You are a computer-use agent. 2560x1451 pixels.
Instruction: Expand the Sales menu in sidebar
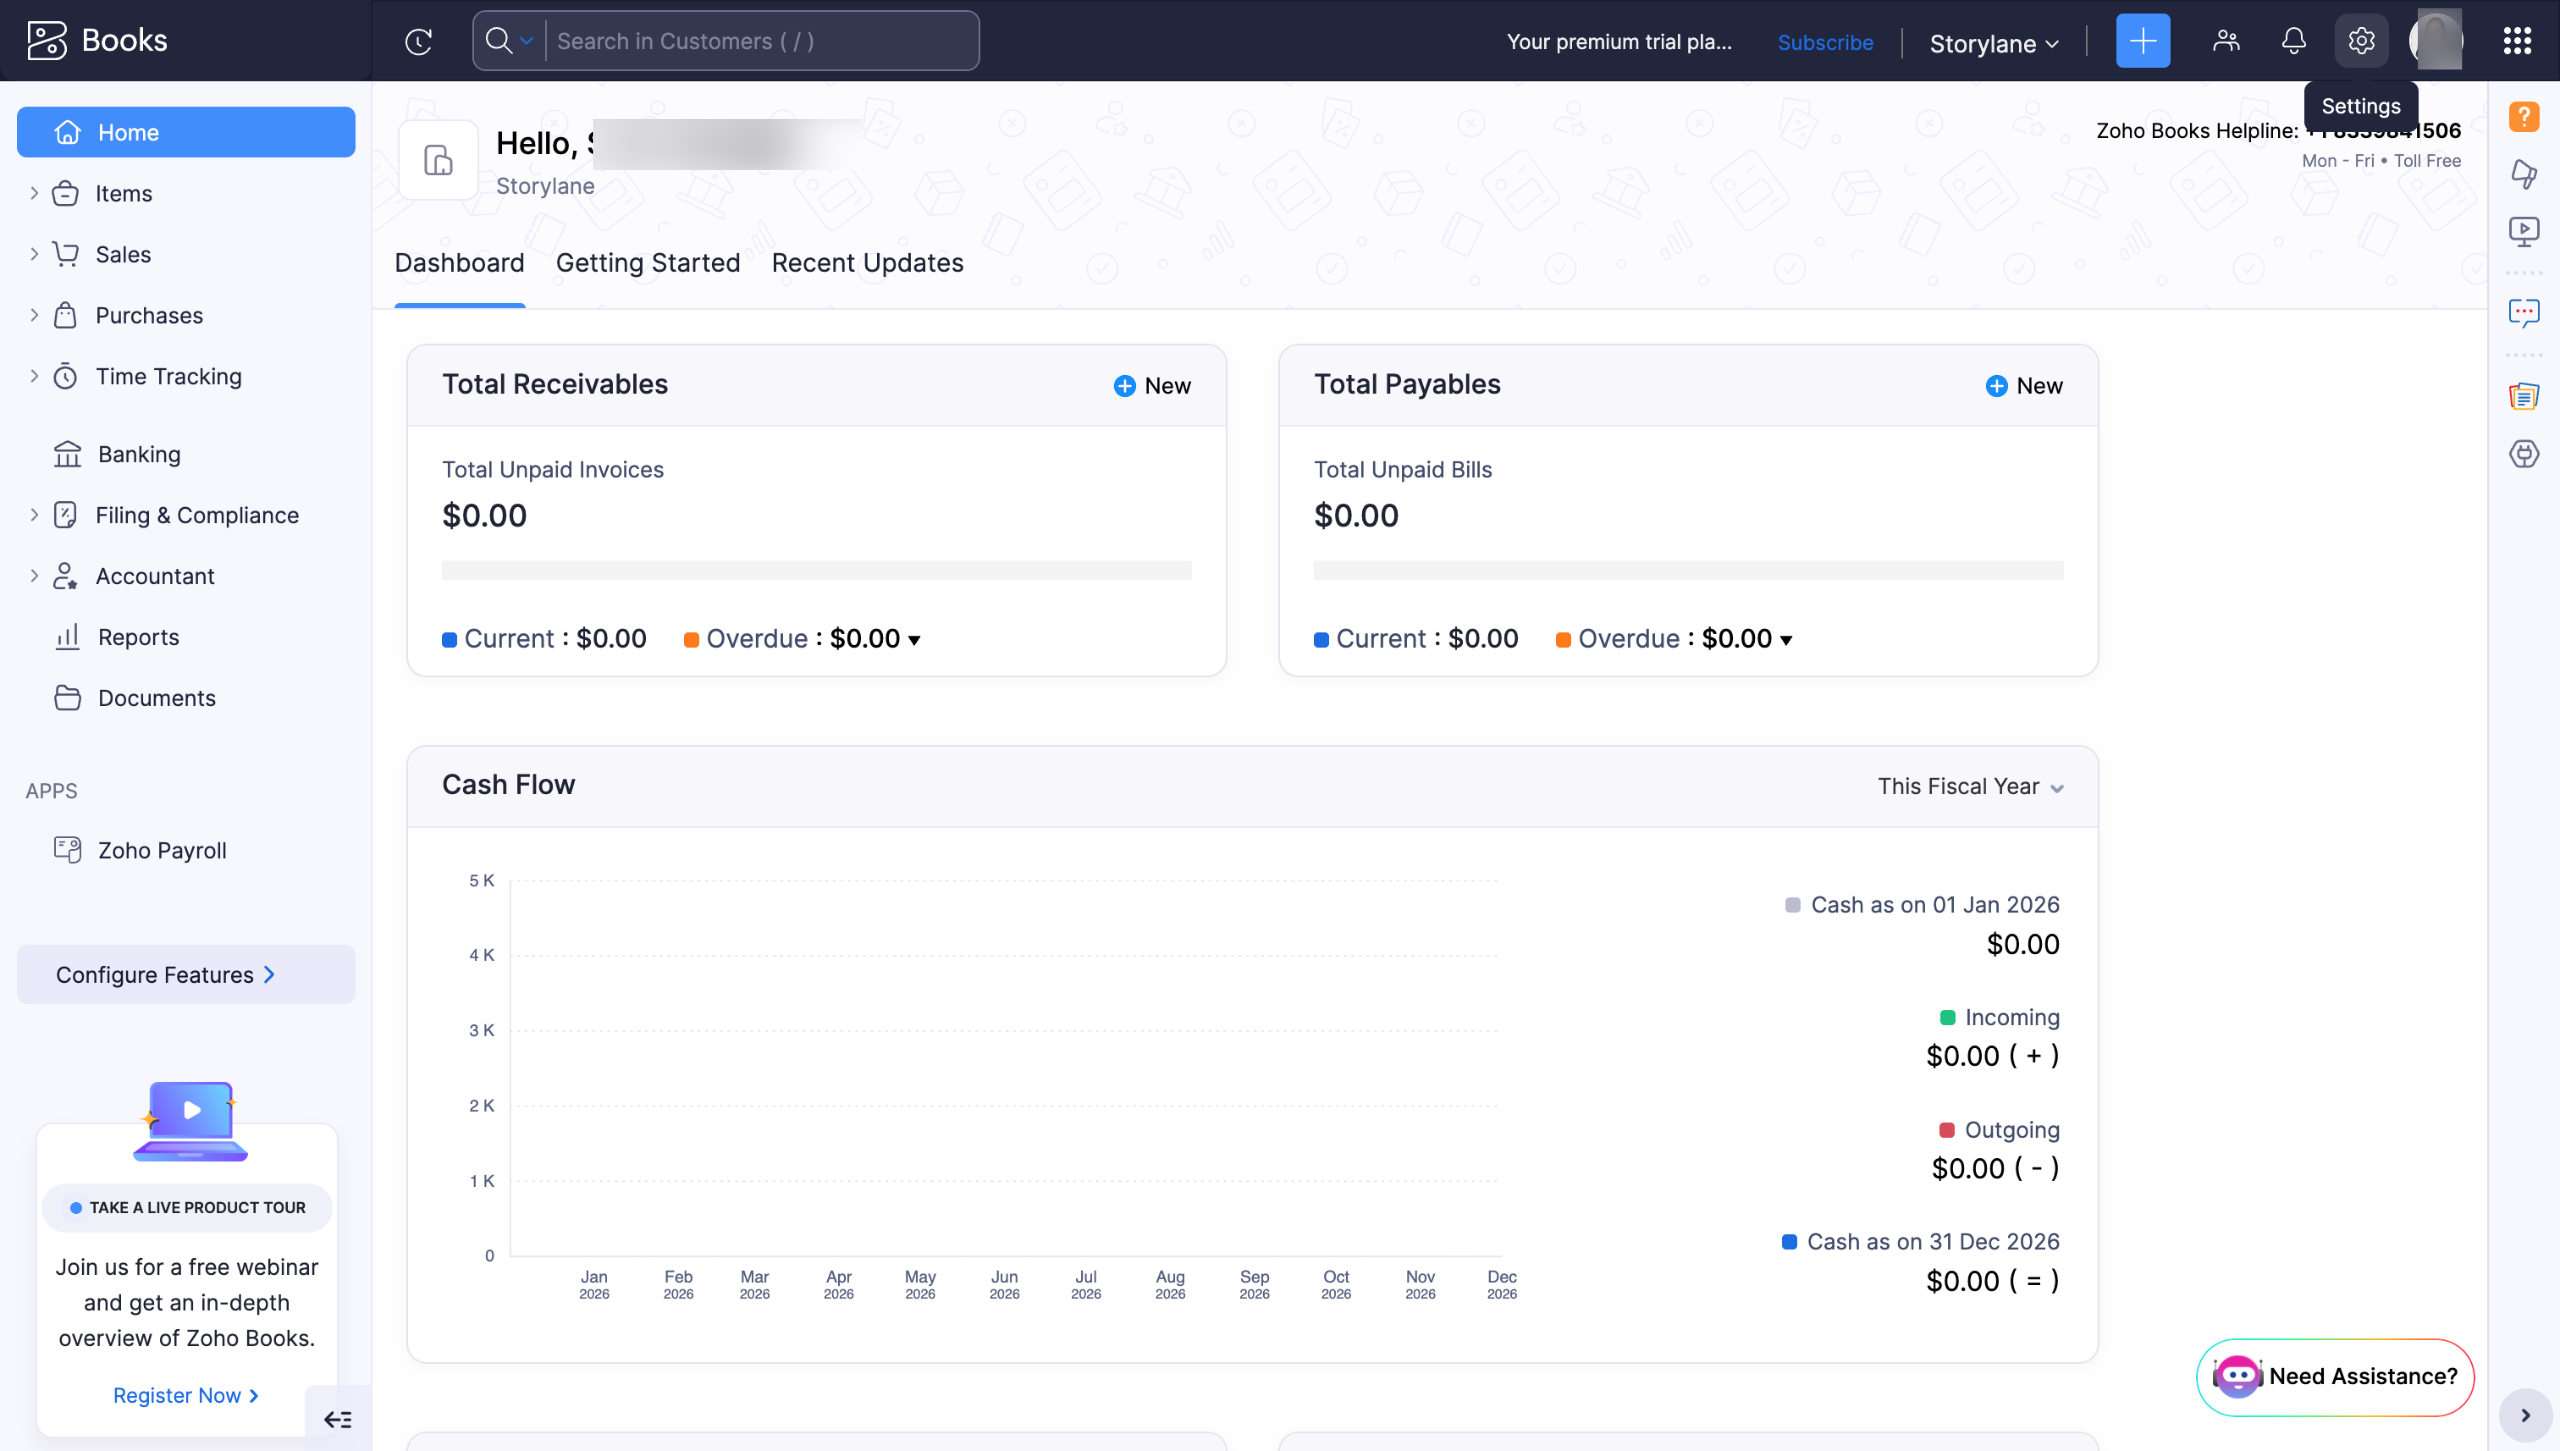[123, 254]
